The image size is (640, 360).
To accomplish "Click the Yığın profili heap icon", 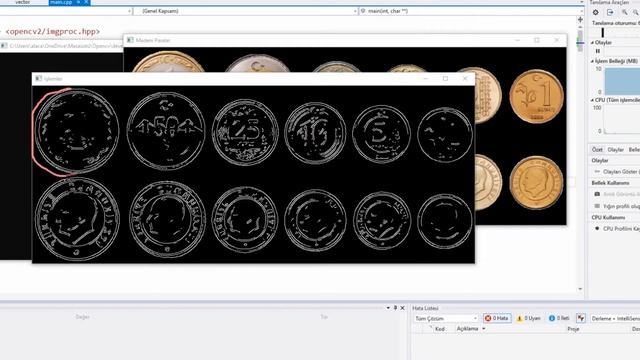I will point(597,206).
